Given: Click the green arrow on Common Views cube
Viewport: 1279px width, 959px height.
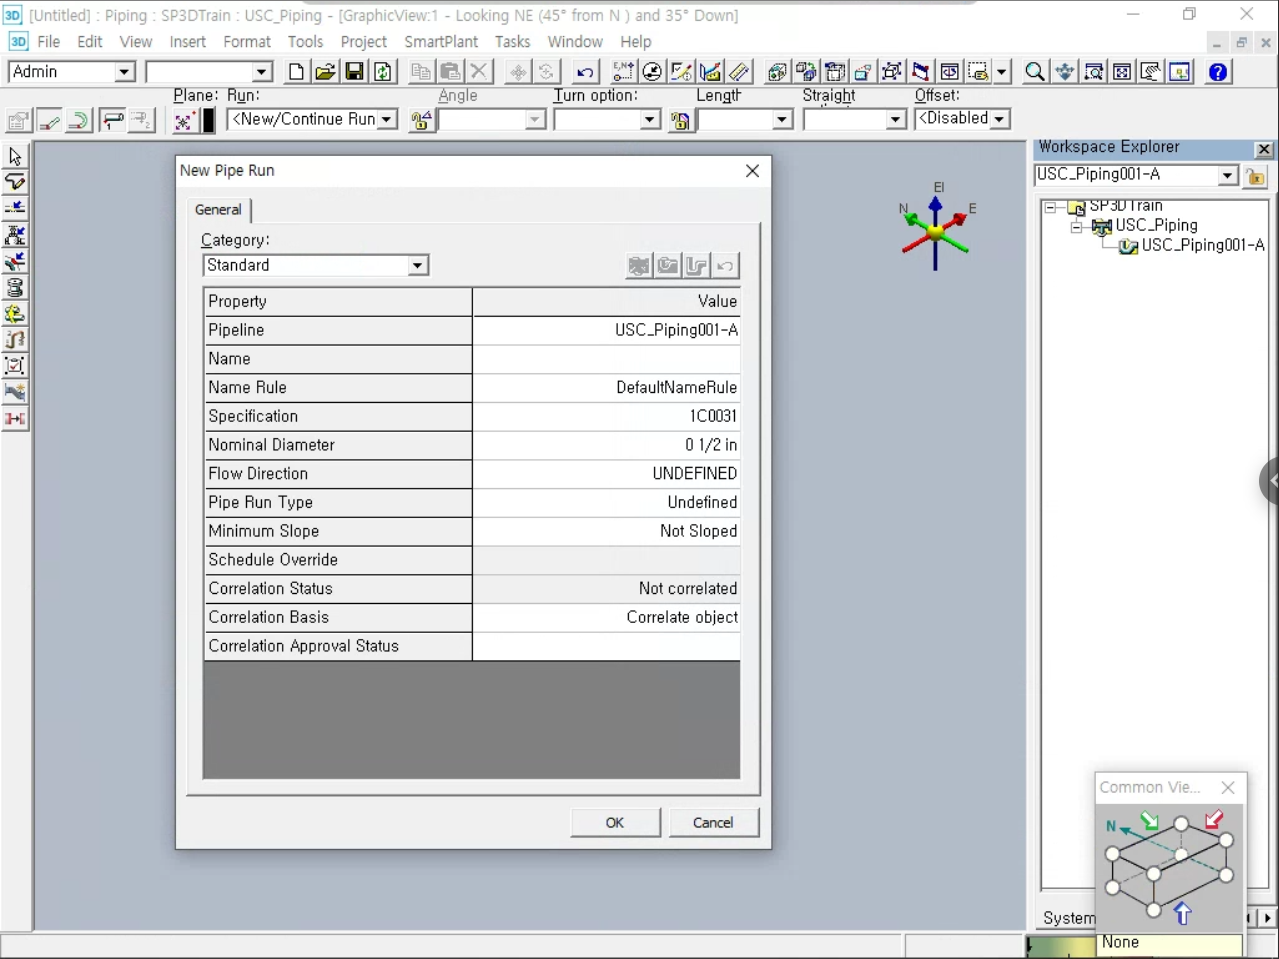Looking at the screenshot, I should click(x=1150, y=821).
